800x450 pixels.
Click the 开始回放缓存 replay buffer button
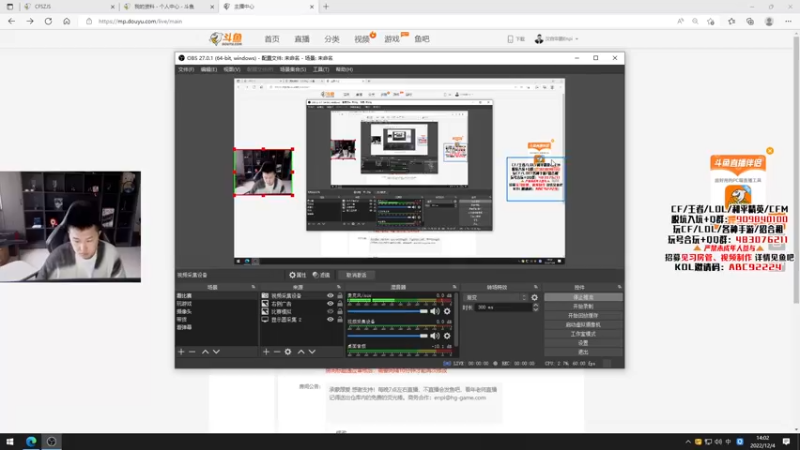583,315
